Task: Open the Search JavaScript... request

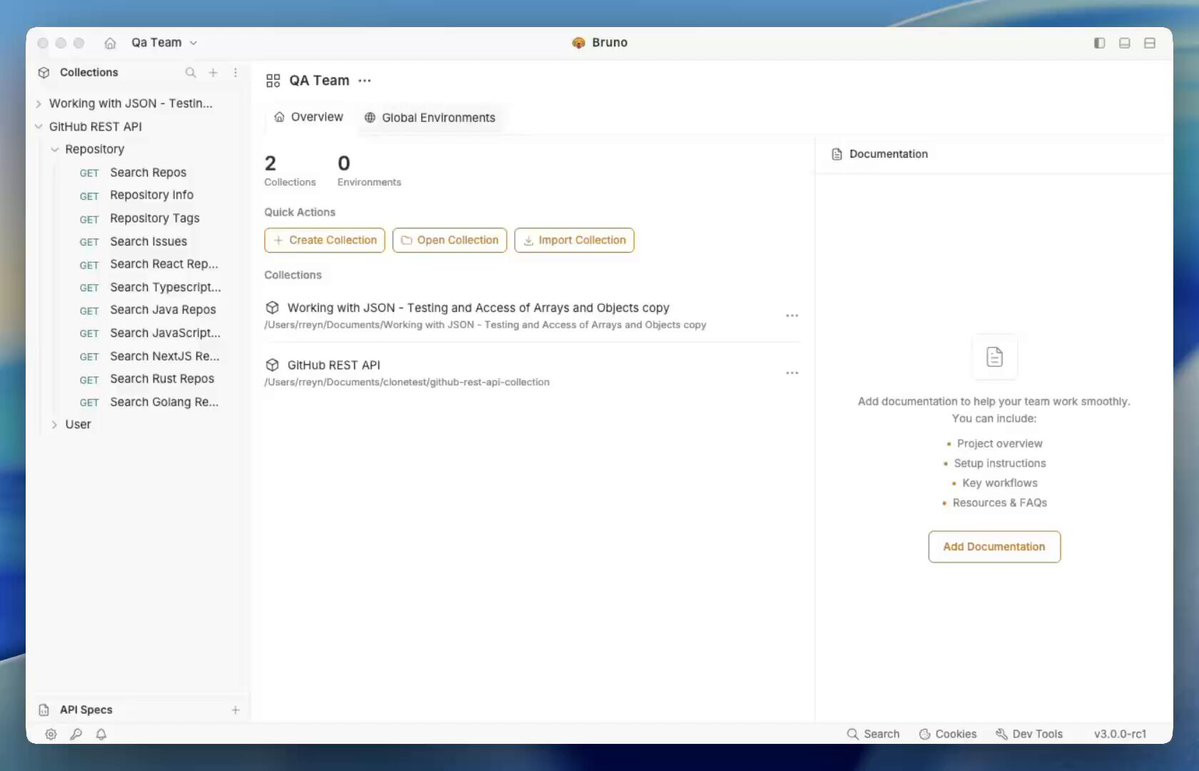Action: [x=165, y=333]
